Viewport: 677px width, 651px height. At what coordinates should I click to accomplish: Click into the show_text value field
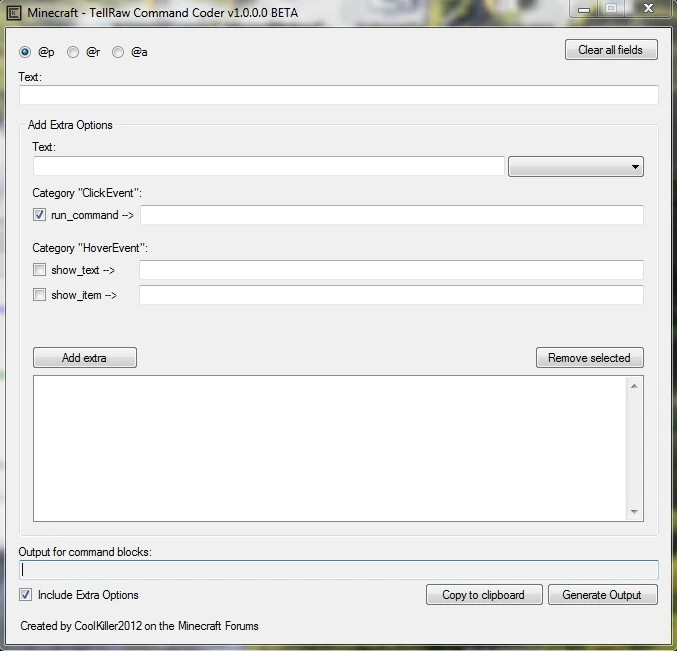tap(391, 270)
